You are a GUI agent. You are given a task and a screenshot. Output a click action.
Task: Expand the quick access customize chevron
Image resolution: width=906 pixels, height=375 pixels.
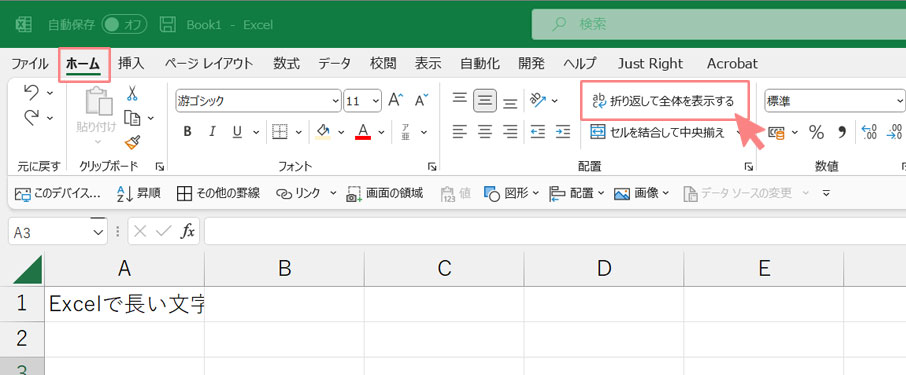826,193
